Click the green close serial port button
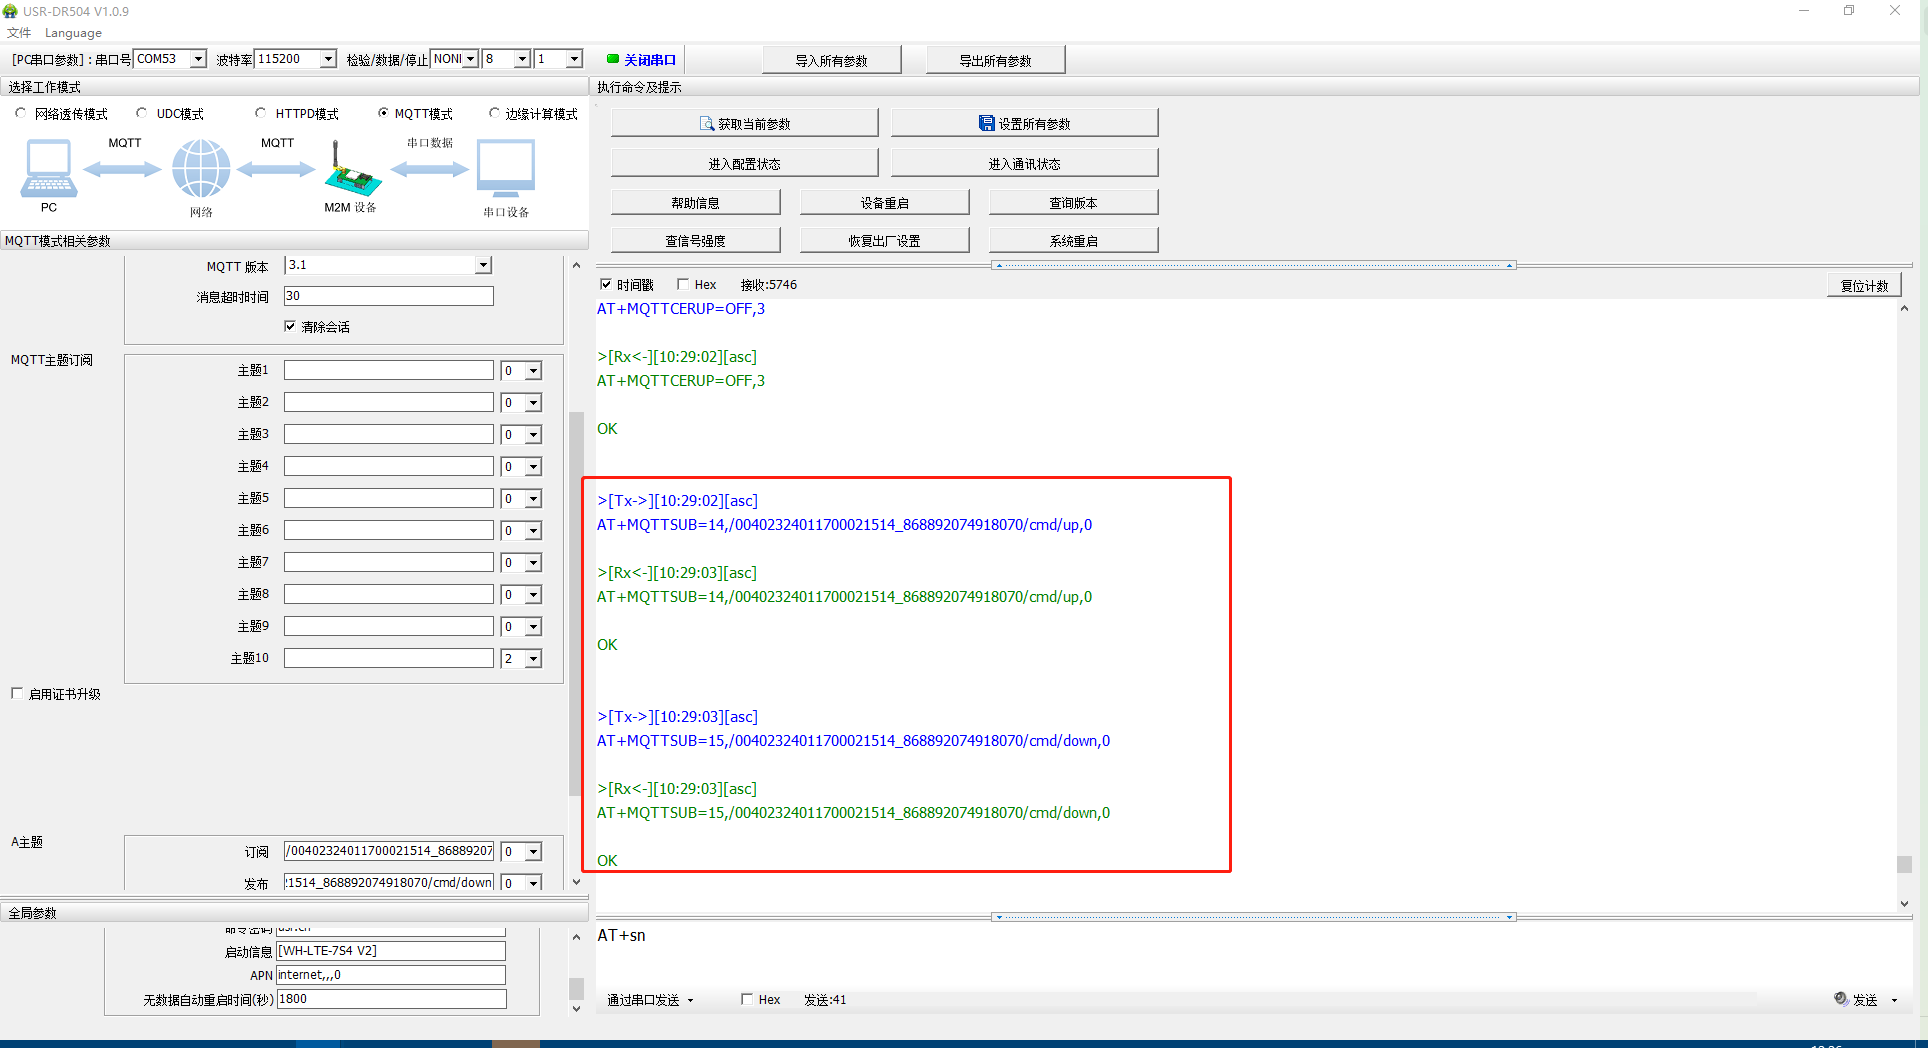 pyautogui.click(x=642, y=60)
